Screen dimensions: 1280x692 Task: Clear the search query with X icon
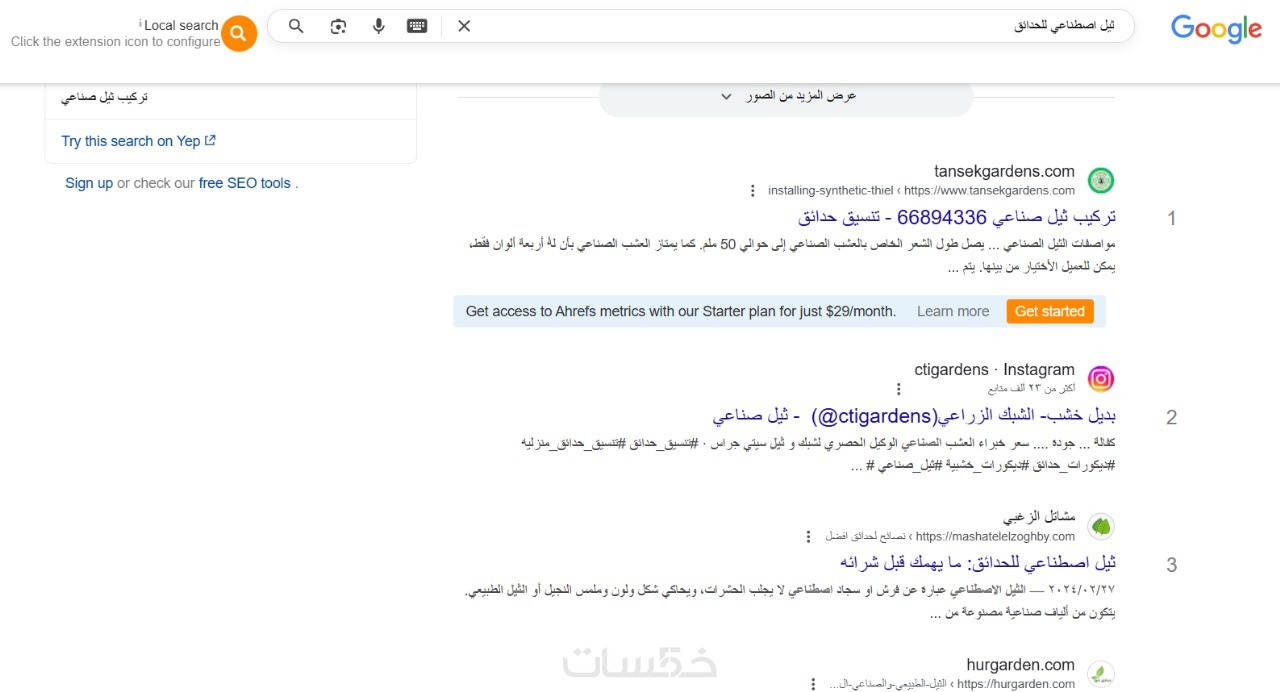pos(464,26)
